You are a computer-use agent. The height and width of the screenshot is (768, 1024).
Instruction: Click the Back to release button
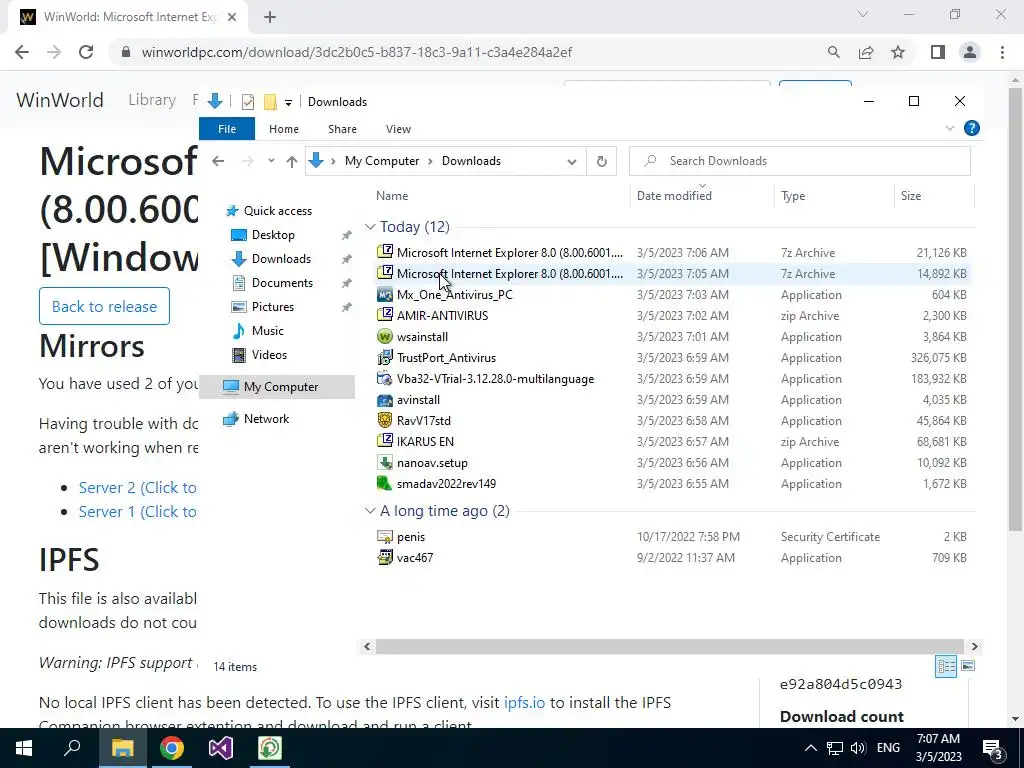104,306
